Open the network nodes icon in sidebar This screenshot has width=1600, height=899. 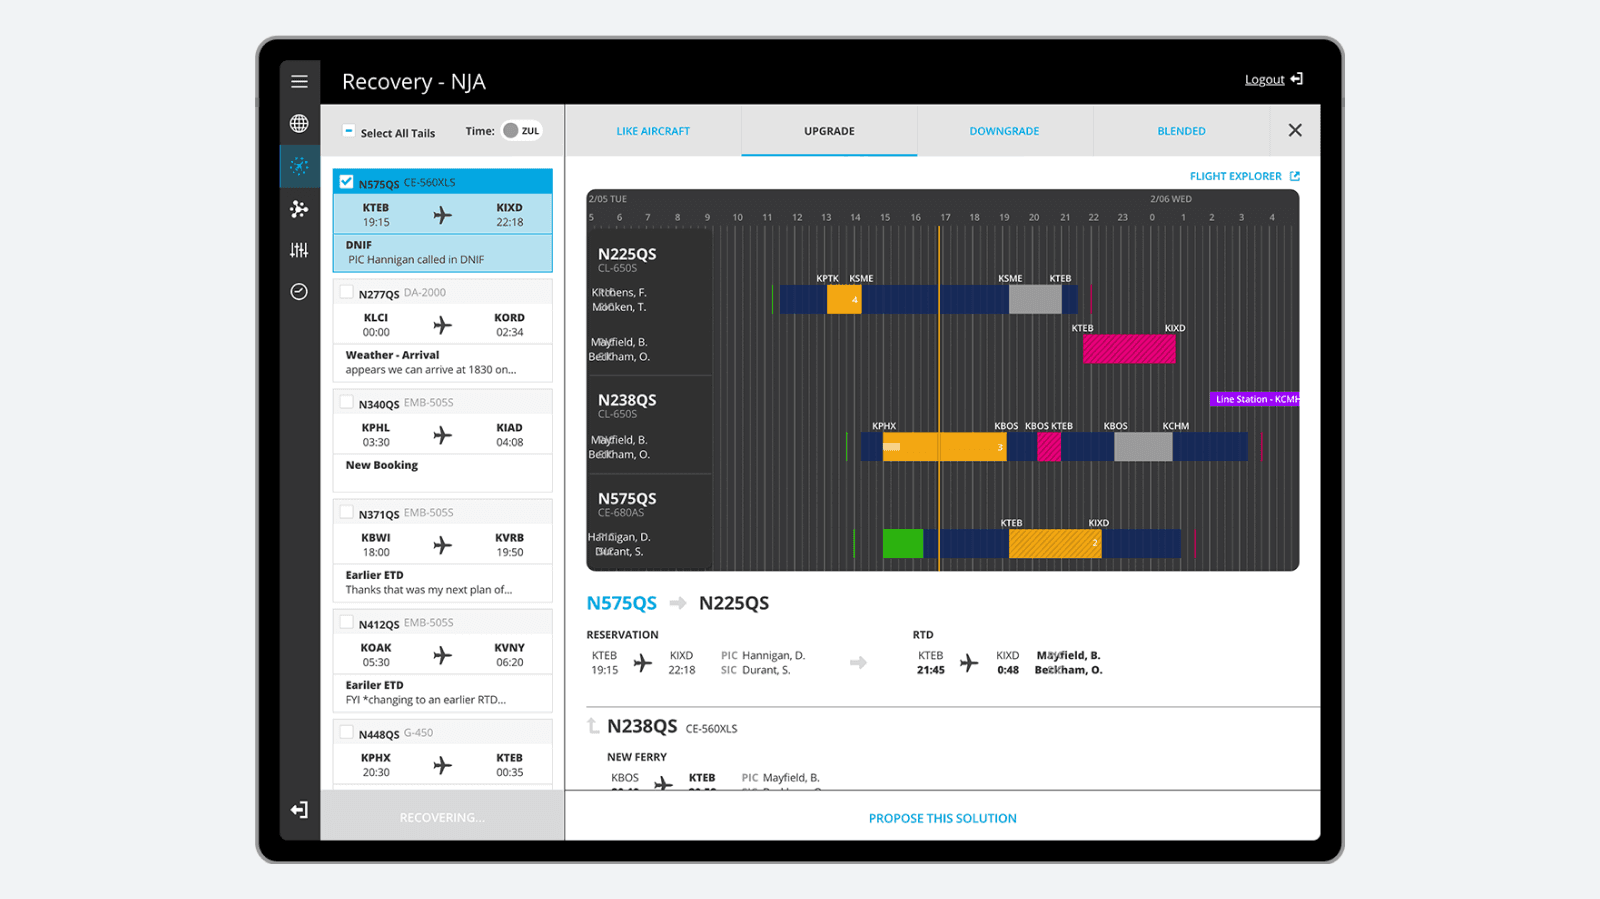click(299, 208)
